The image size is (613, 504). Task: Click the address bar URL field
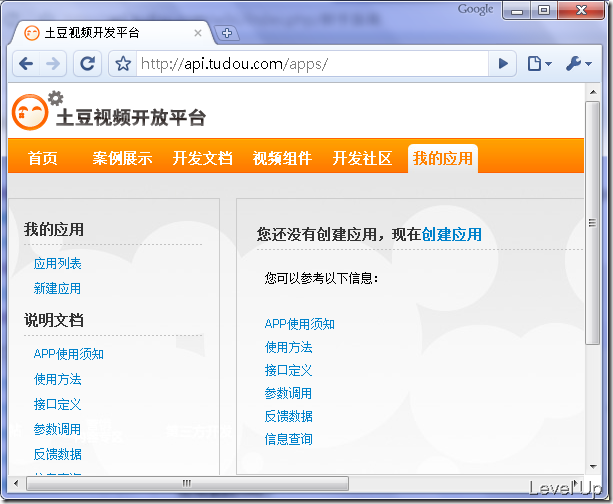click(312, 64)
